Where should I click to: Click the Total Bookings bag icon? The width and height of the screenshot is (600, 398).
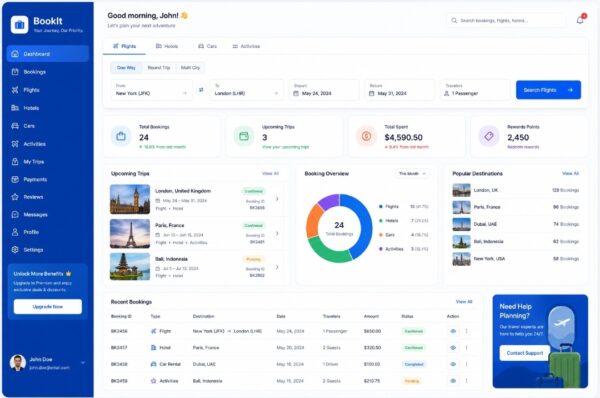click(121, 136)
